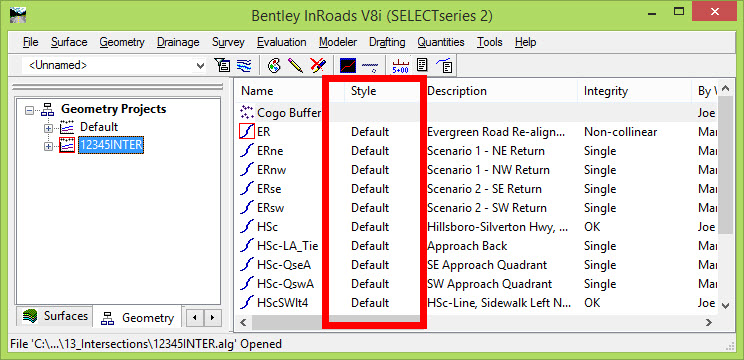The image size is (744, 360).
Task: Select the 12345INTER tree item label
Action: click(x=111, y=145)
